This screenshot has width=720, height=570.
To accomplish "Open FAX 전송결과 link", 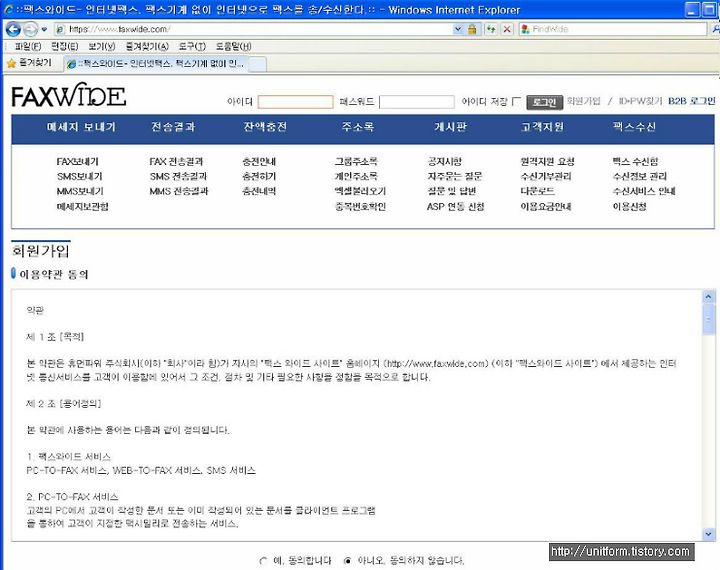I will pyautogui.click(x=176, y=162).
